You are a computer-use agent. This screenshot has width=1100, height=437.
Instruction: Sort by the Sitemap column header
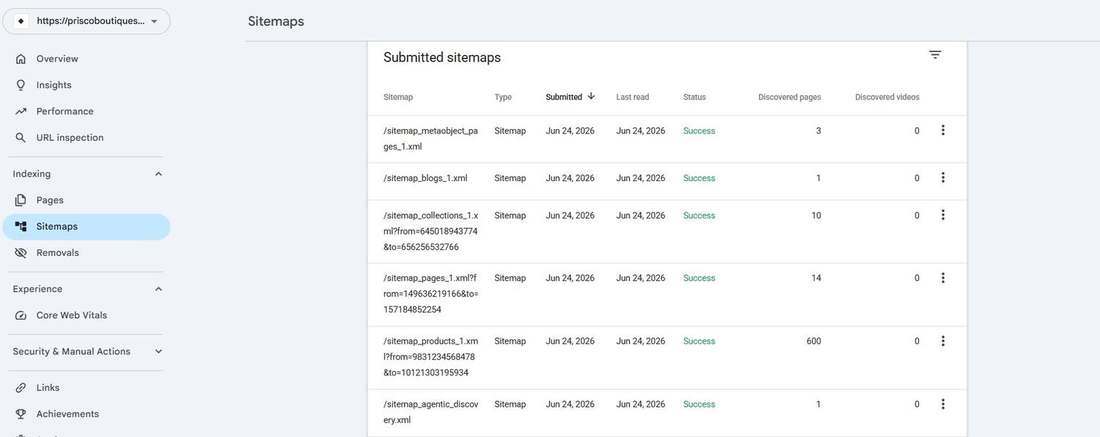pos(398,98)
